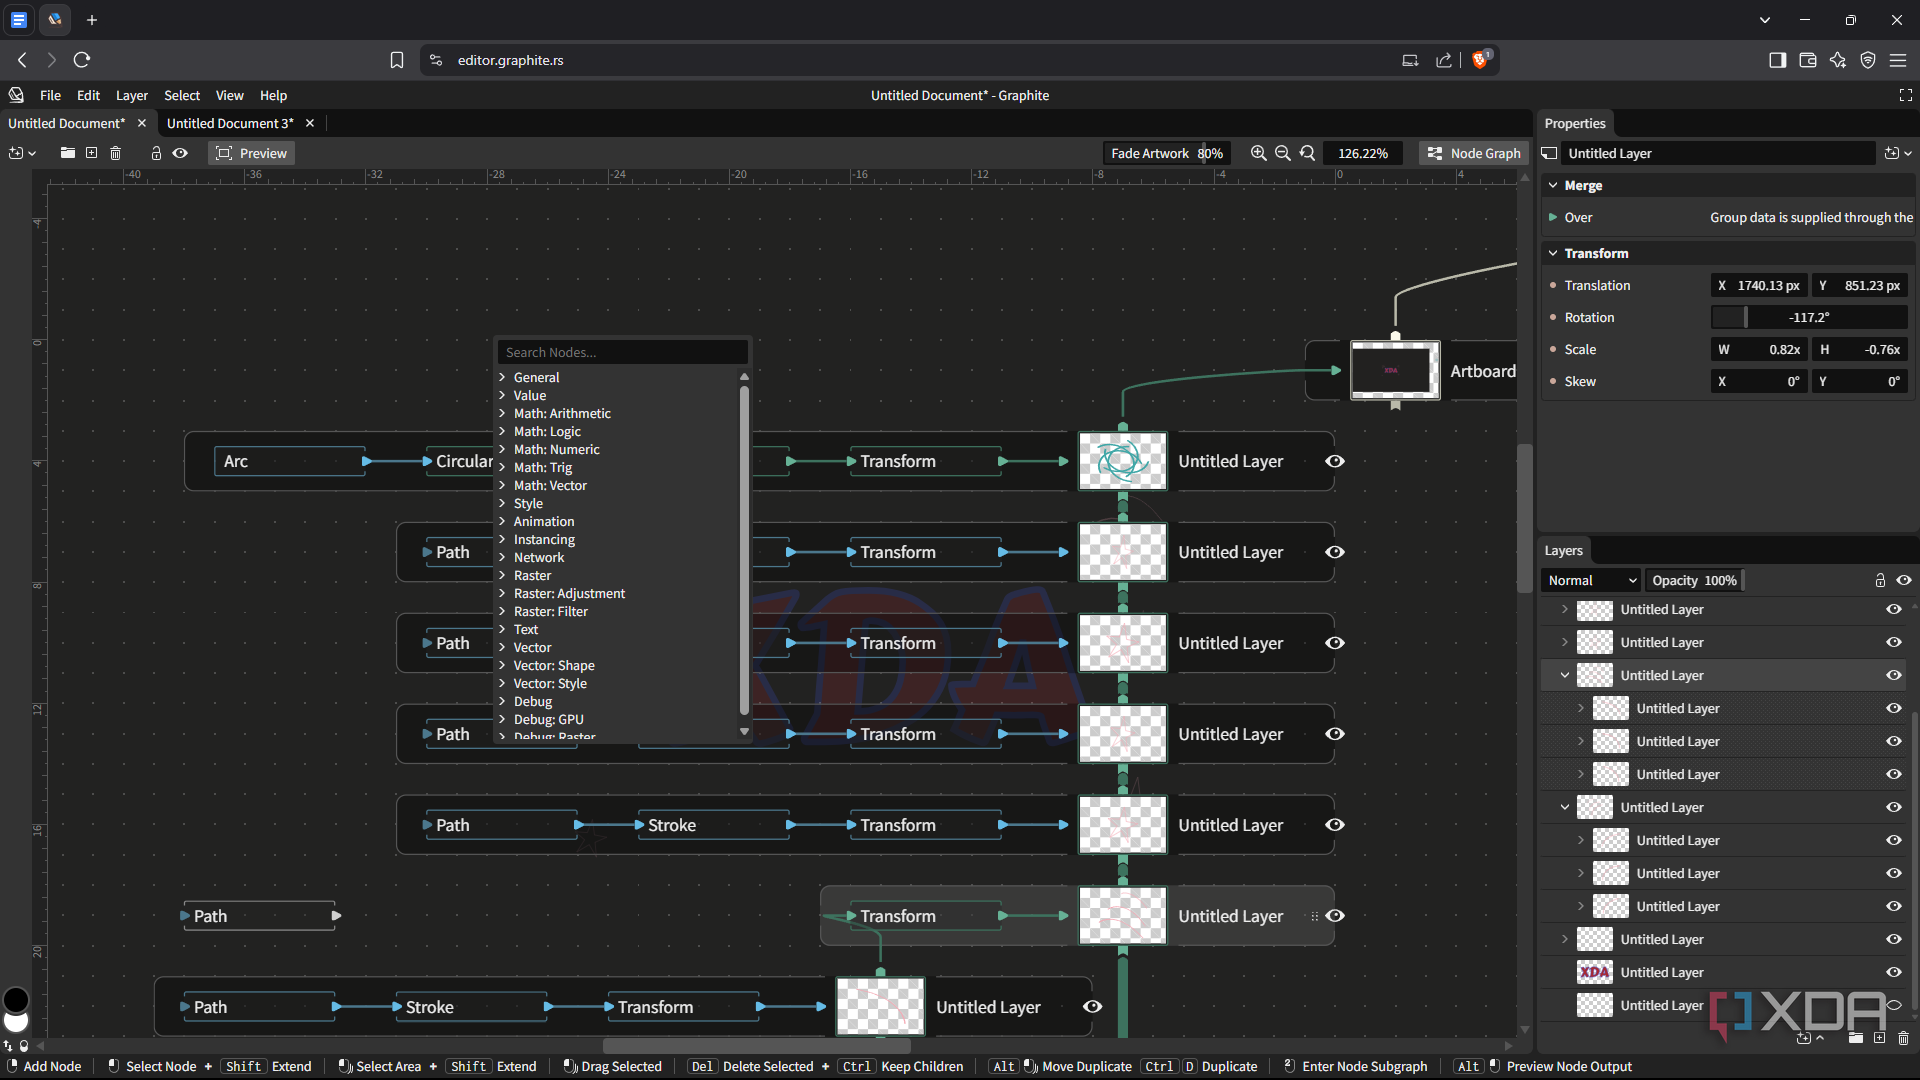Collapse the highlighted Untitled Layer group

[x=1565, y=675]
